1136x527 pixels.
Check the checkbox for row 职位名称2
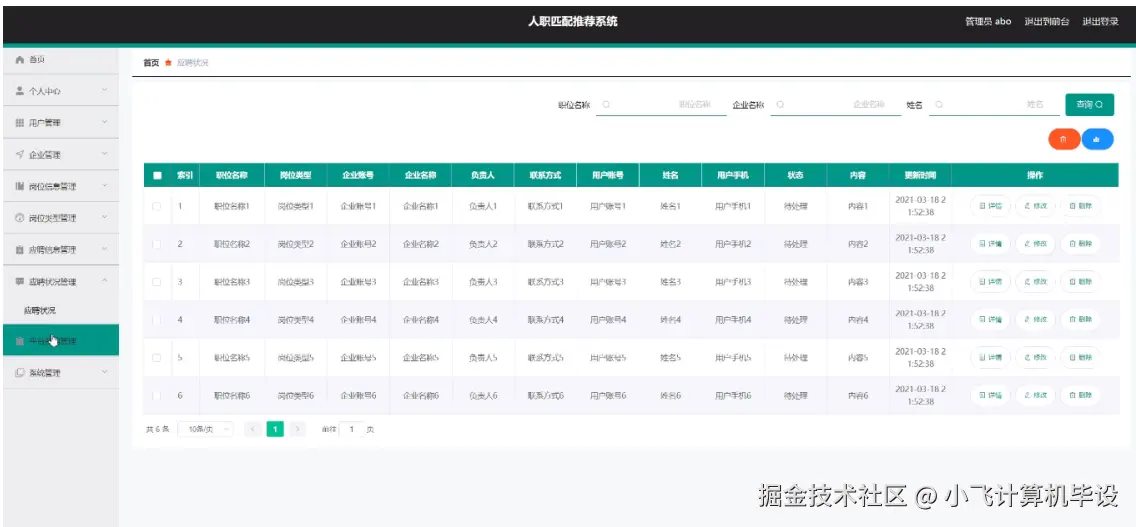pos(156,244)
